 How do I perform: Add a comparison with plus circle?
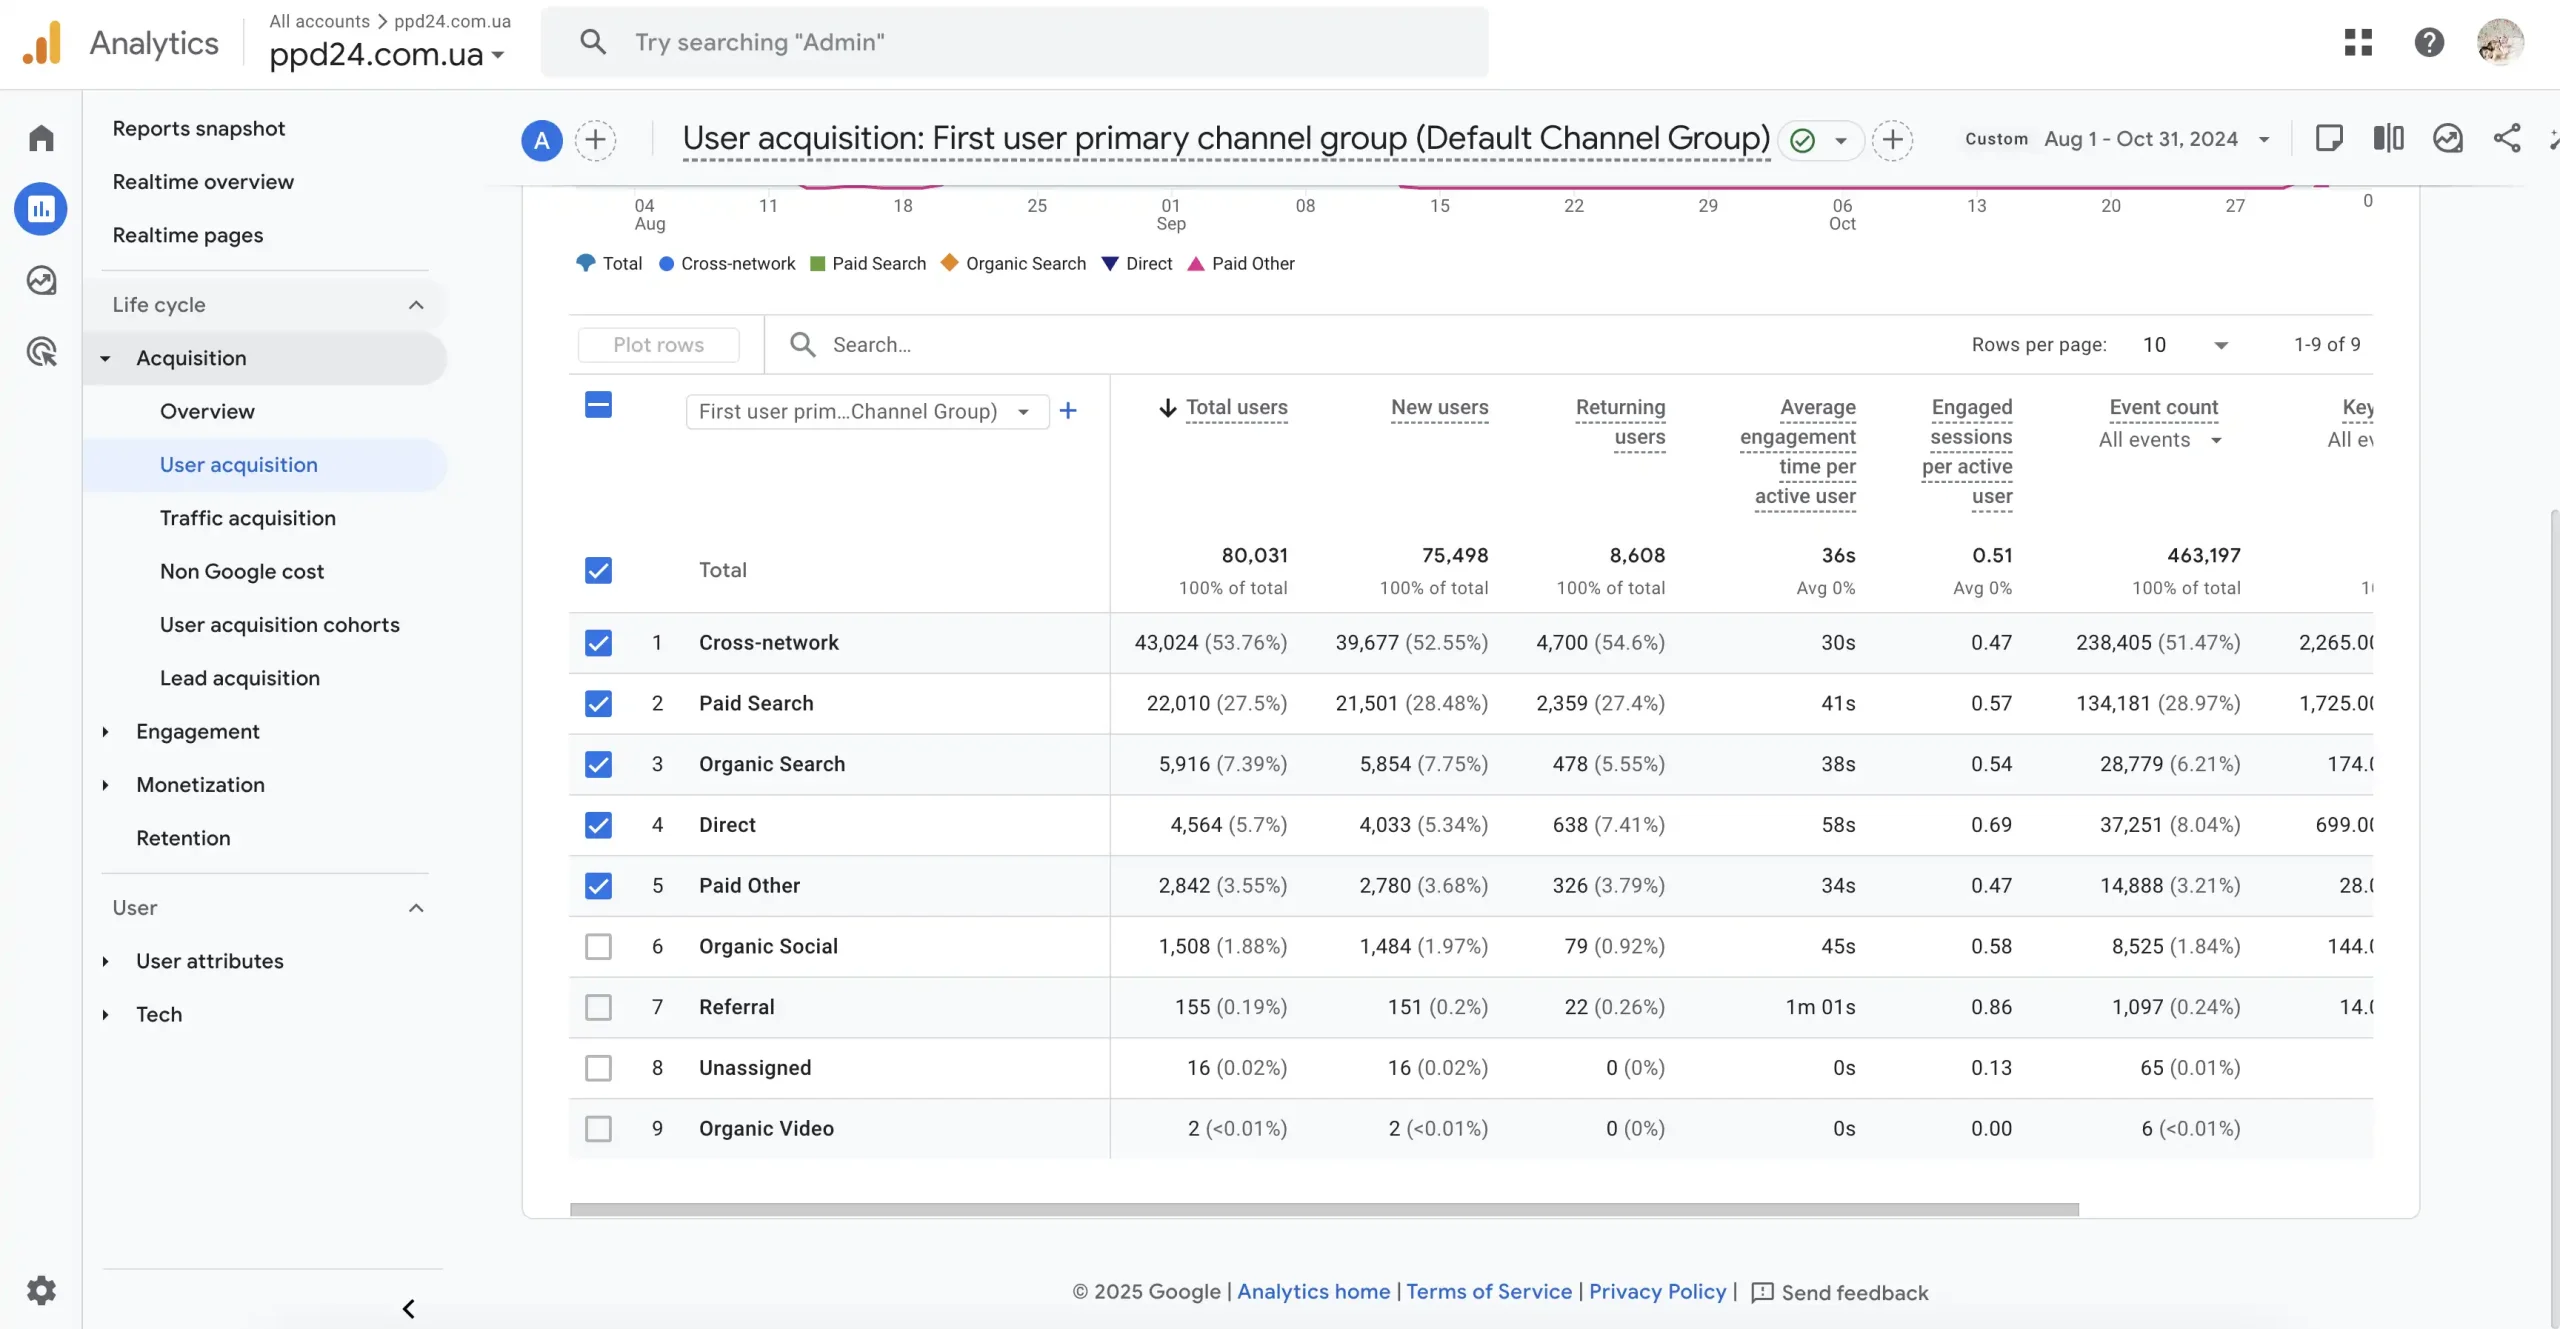pos(595,140)
